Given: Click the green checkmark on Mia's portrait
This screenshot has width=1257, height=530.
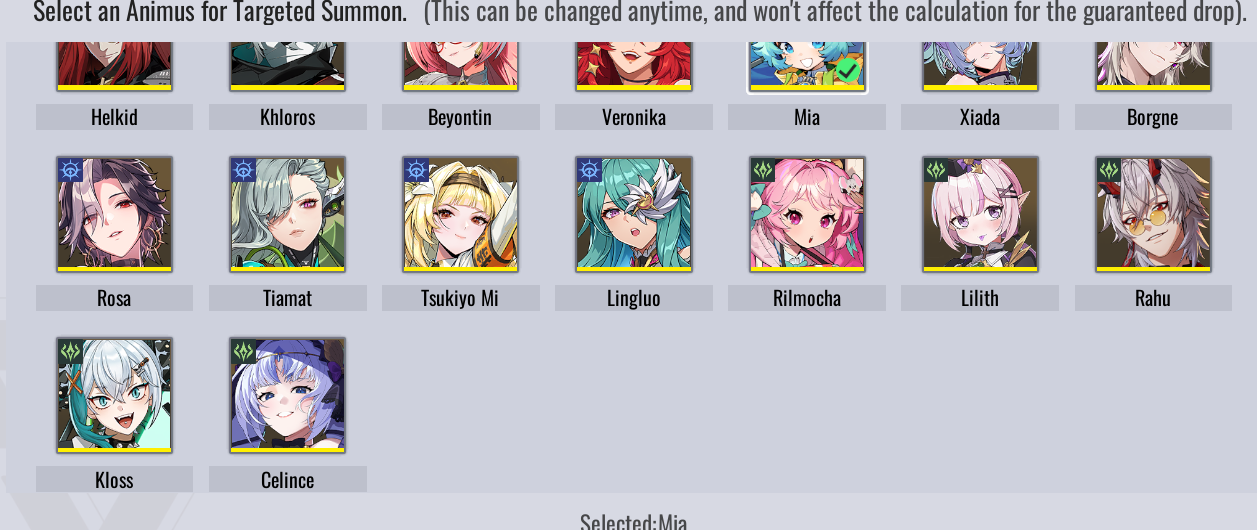Looking at the screenshot, I should tap(847, 70).
